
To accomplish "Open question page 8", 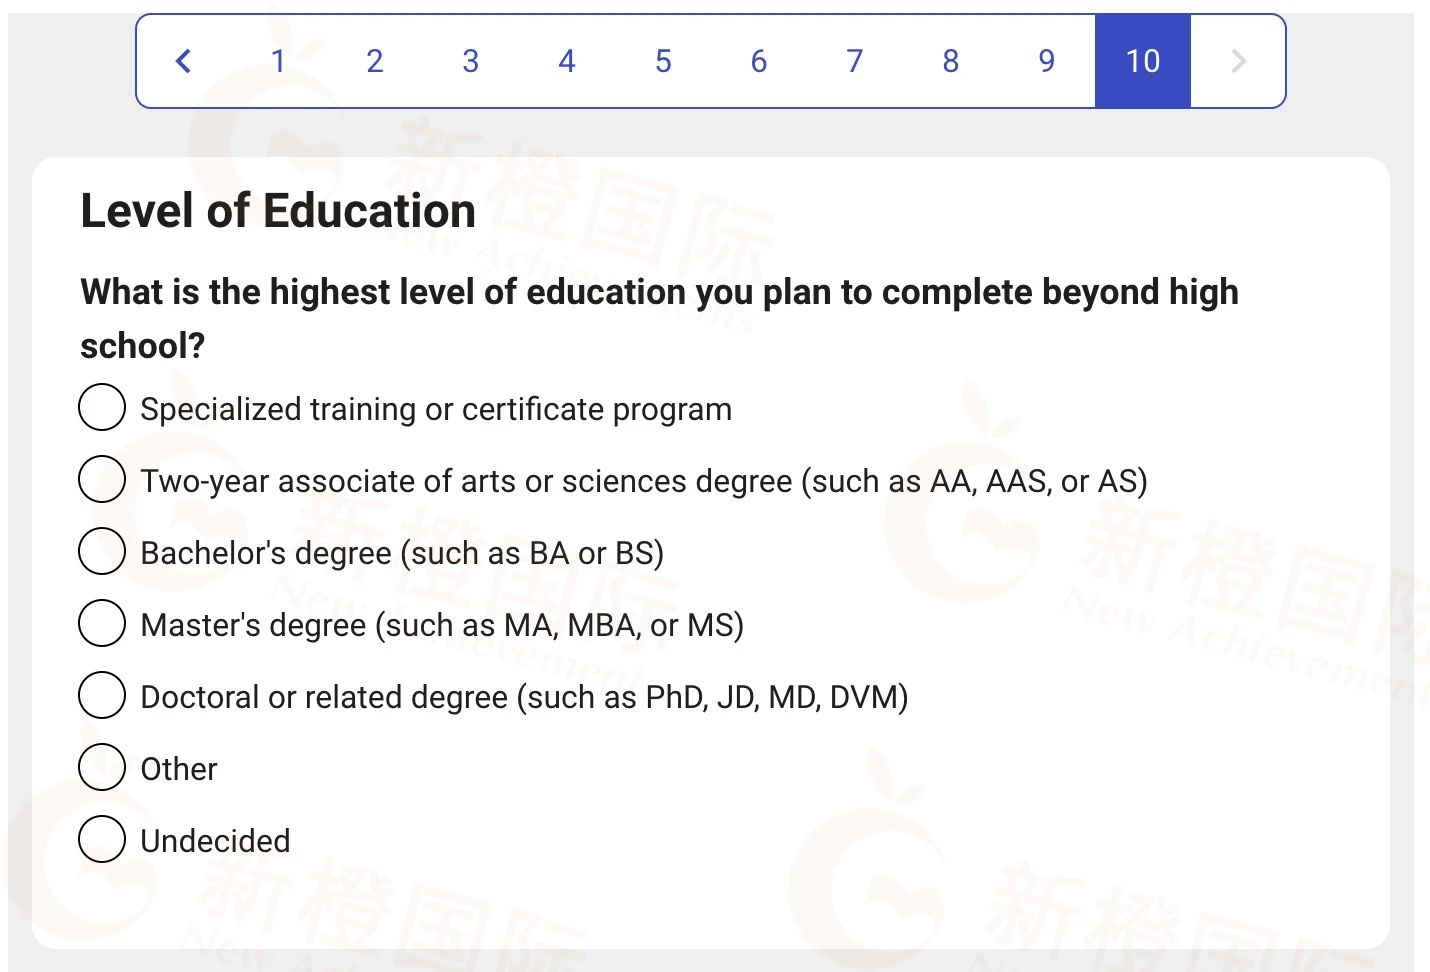I will click(x=950, y=61).
